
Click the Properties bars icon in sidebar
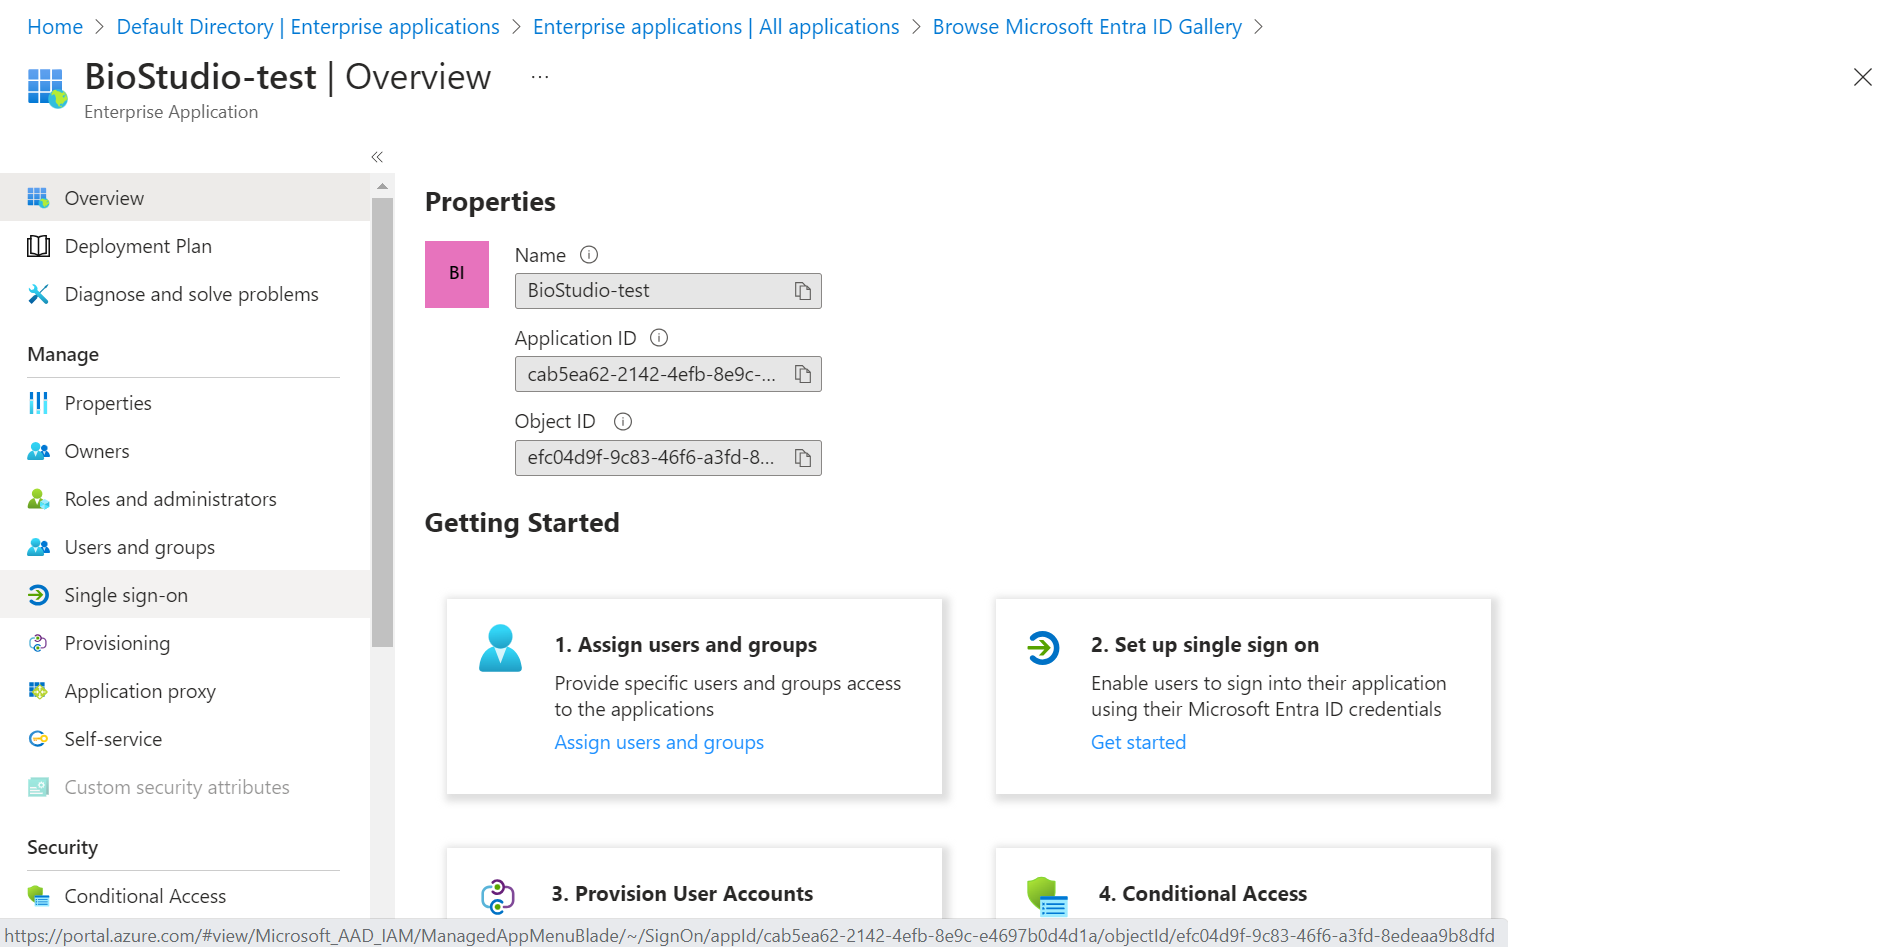click(x=38, y=403)
